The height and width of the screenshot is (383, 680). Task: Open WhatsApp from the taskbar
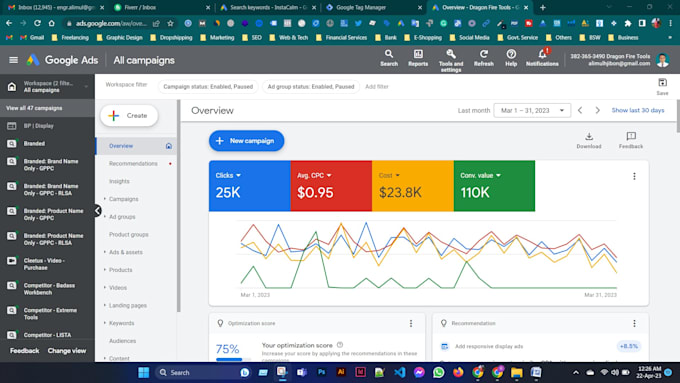438,372
